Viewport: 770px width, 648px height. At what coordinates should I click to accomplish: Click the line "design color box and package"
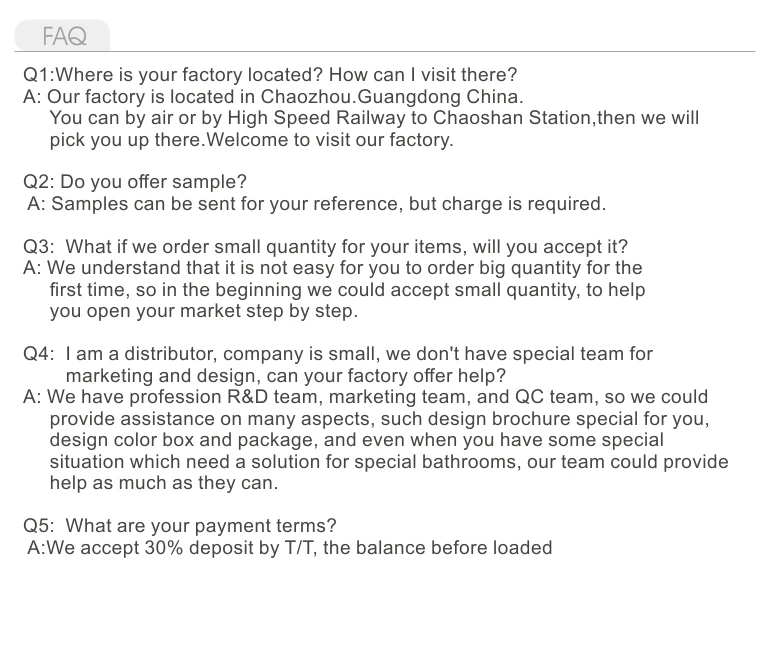point(356,440)
